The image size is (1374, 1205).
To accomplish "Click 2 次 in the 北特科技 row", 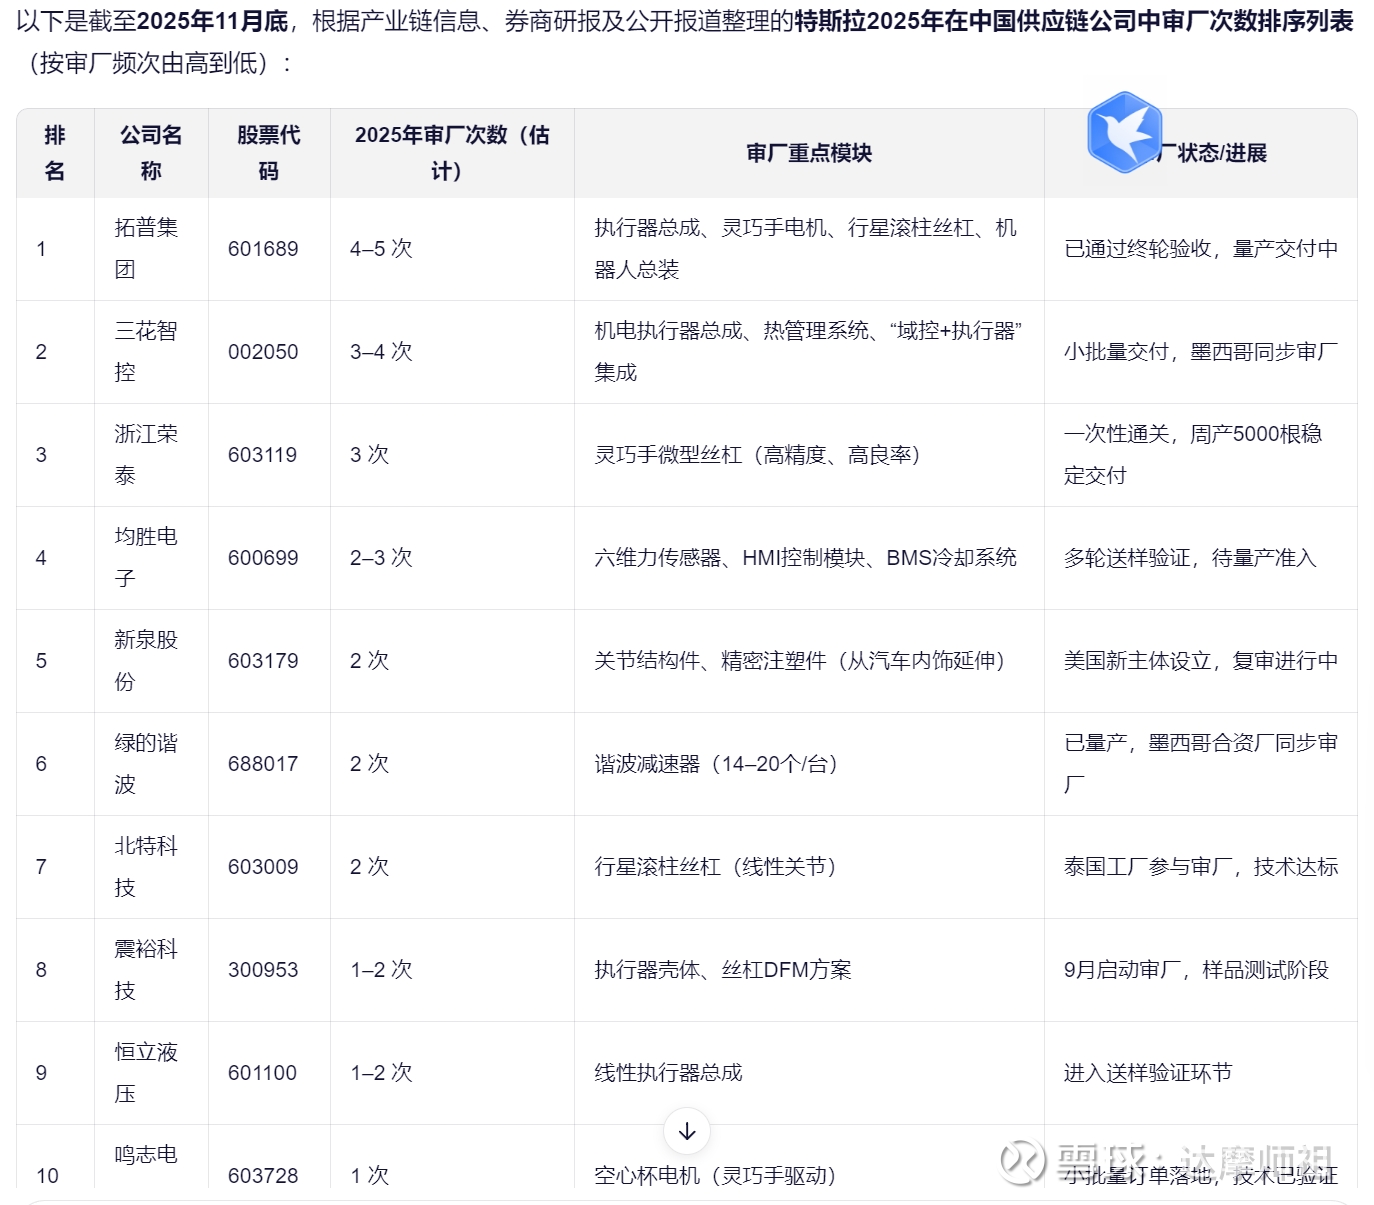I will click(x=369, y=867).
